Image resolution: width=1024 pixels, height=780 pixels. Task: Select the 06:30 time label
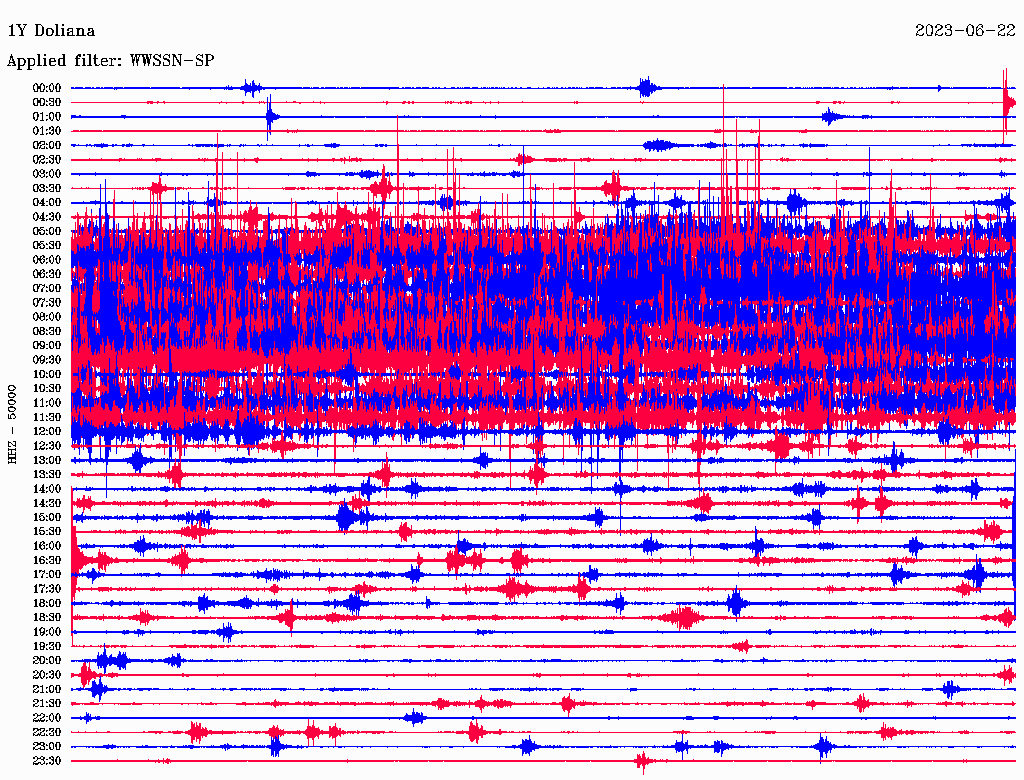[x=47, y=274]
